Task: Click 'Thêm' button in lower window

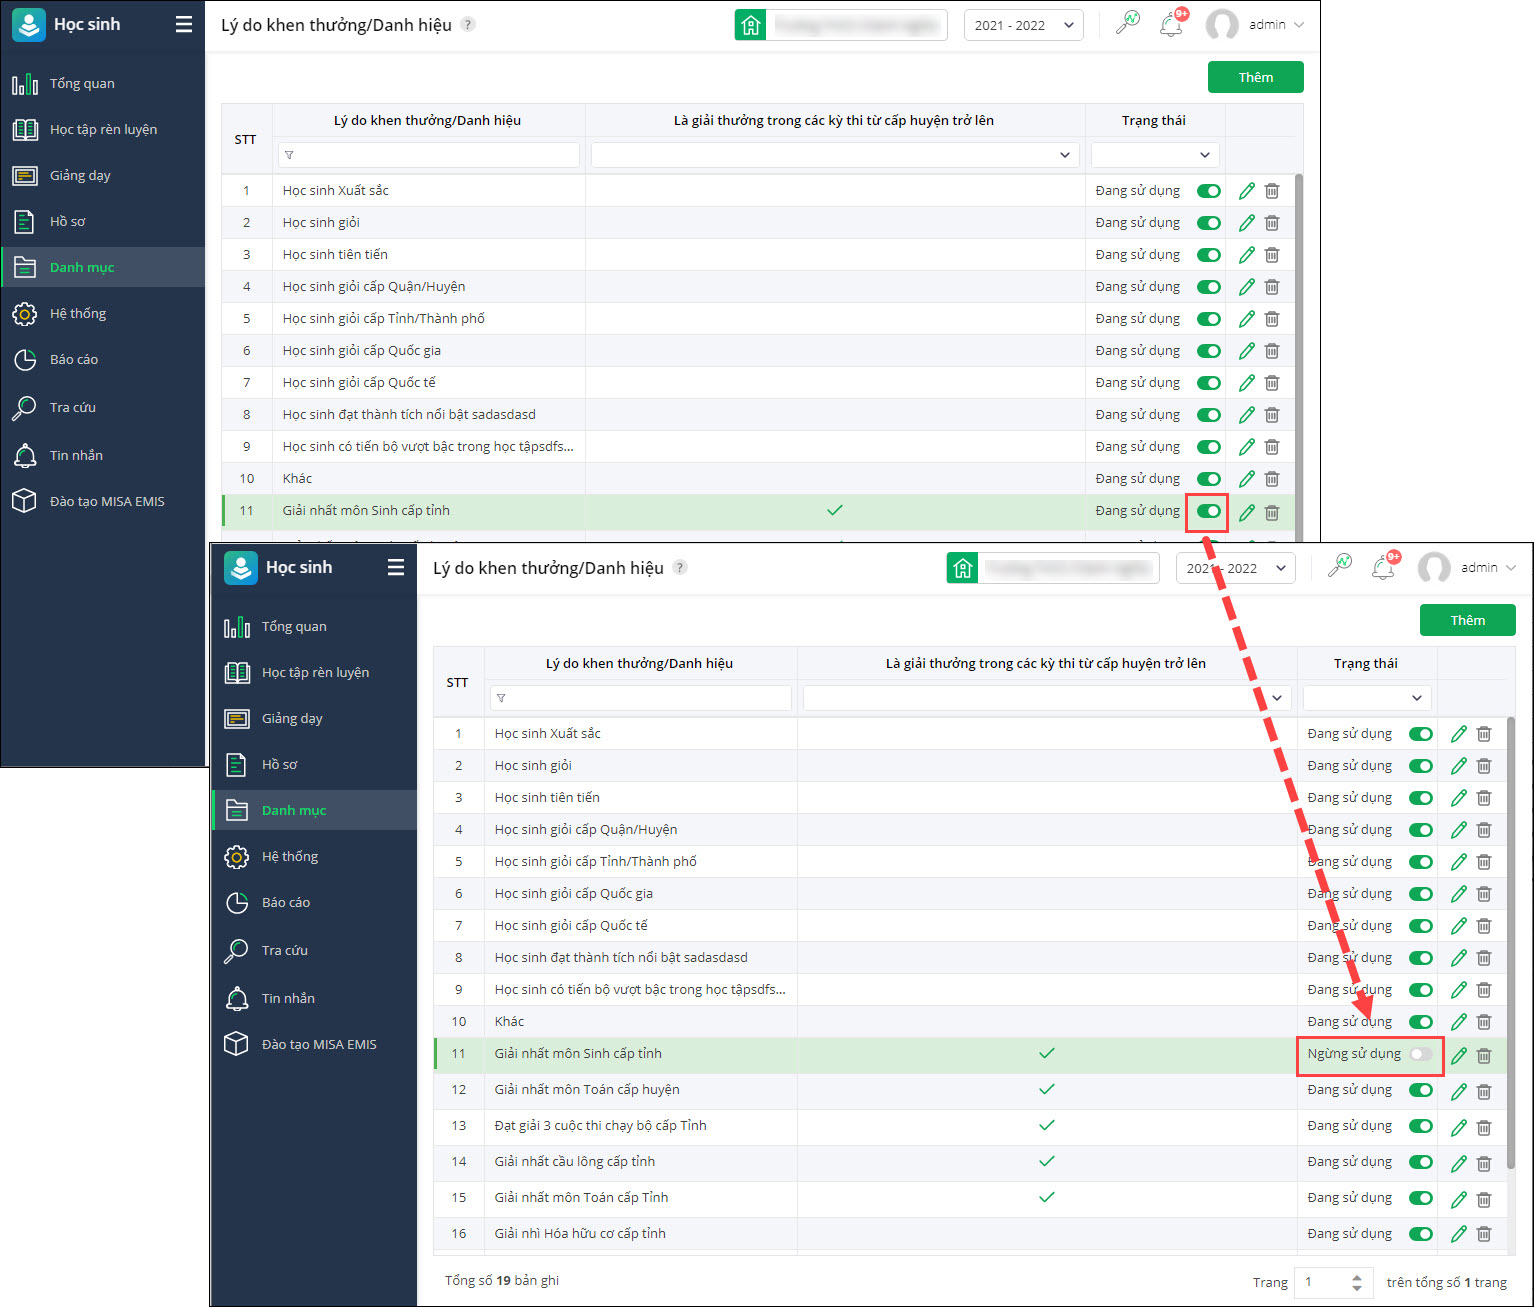Action: point(1468,620)
